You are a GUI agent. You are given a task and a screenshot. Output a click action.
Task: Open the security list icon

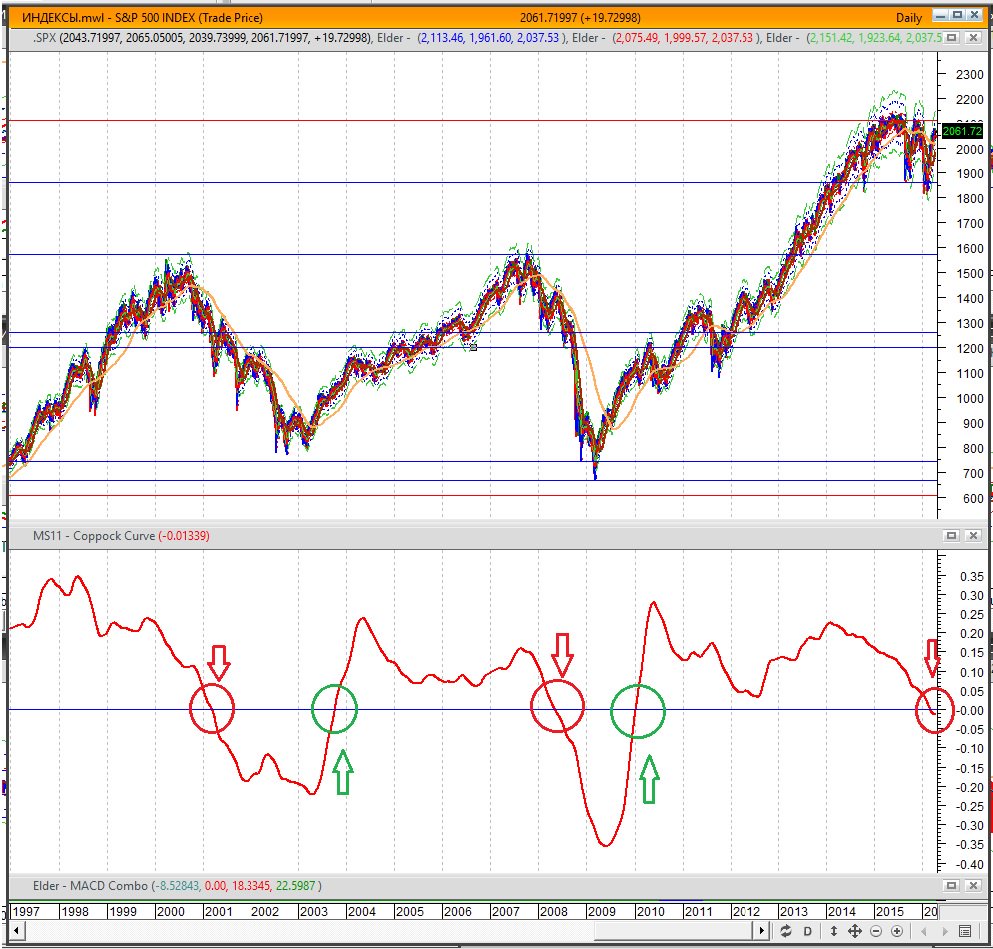click(965, 931)
